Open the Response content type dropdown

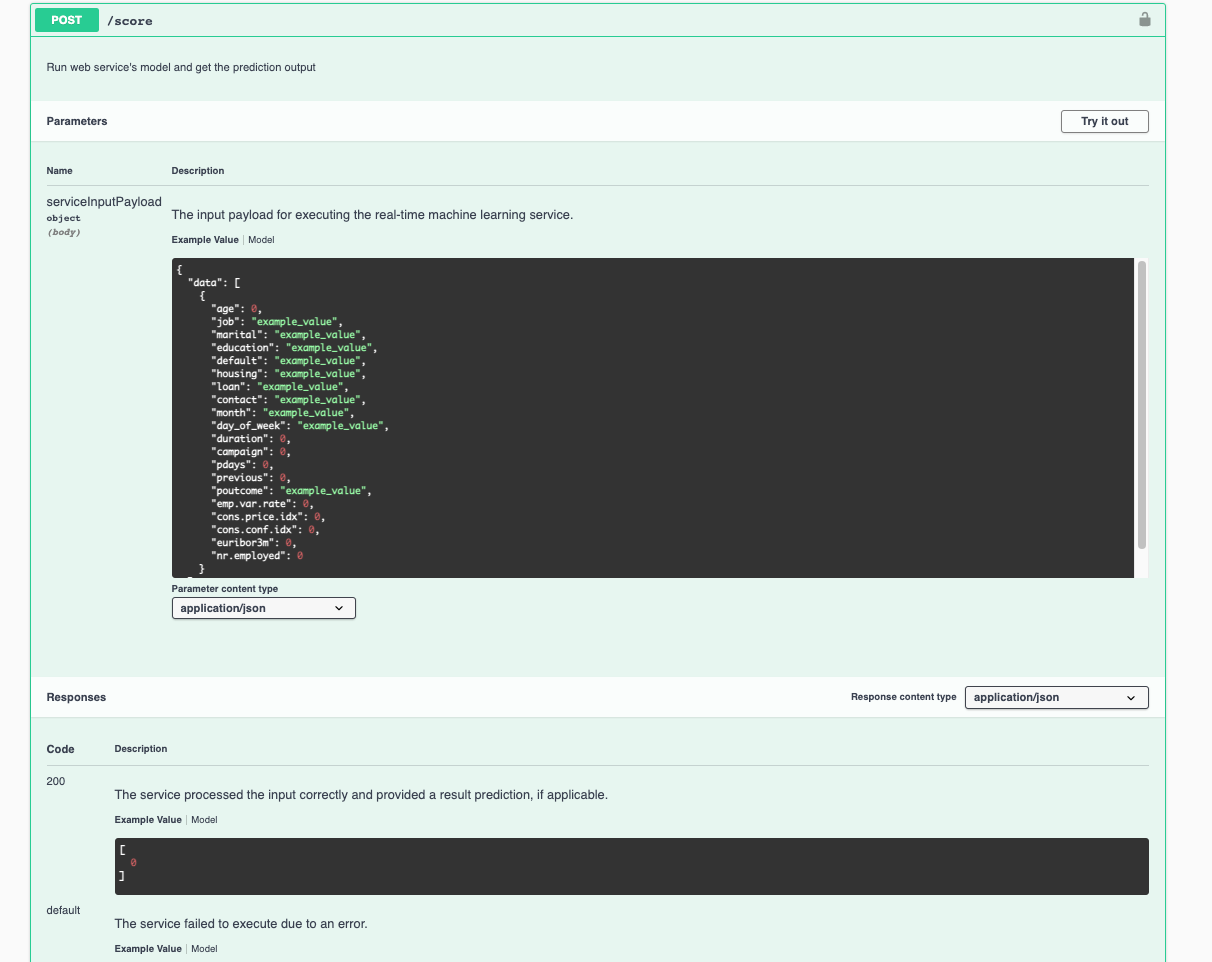click(x=1056, y=697)
